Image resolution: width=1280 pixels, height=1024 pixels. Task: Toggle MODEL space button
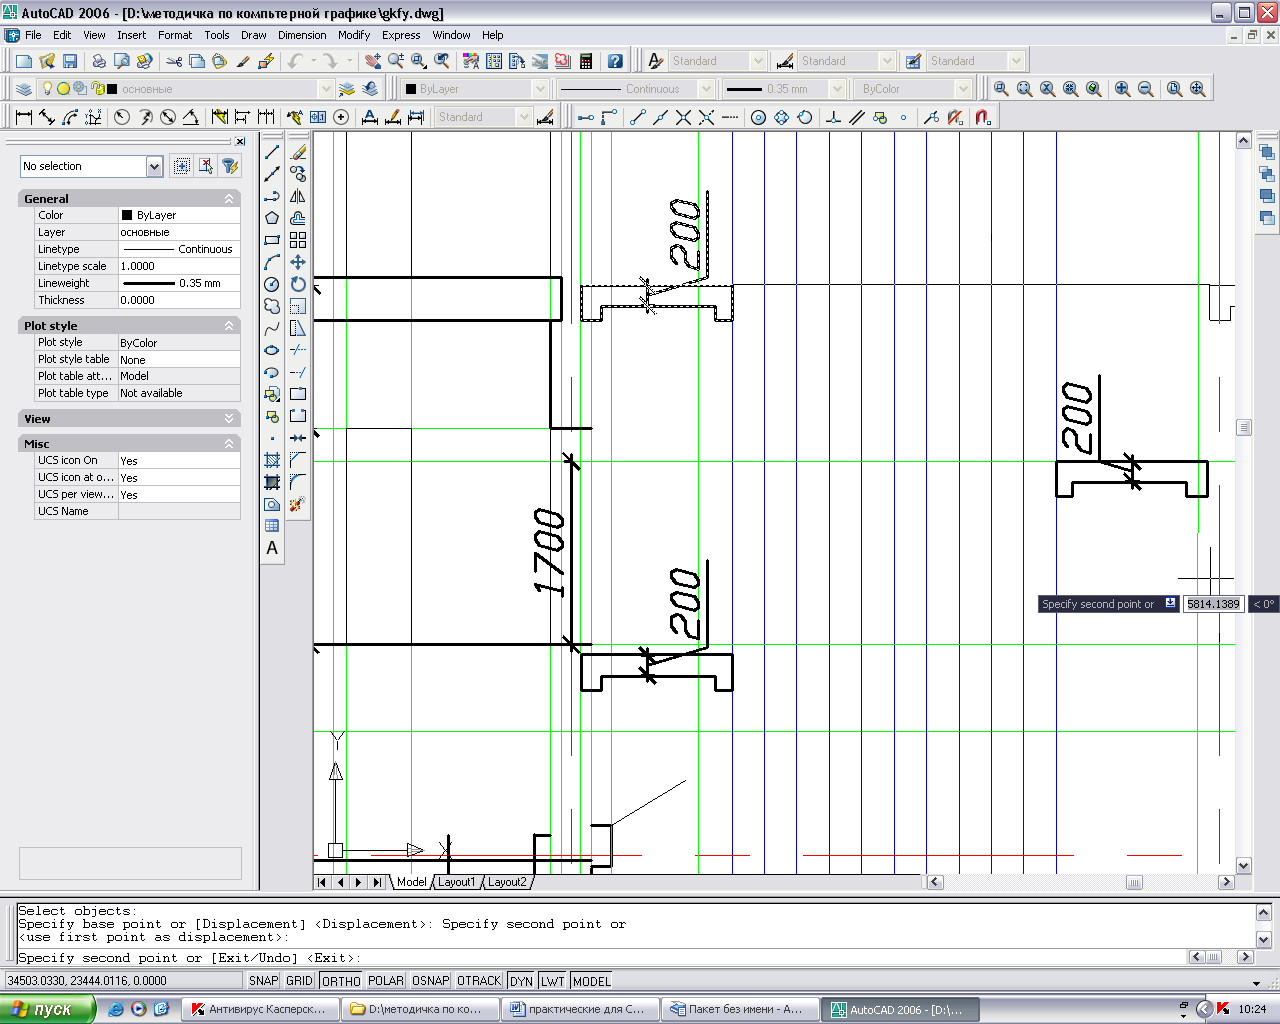pyautogui.click(x=592, y=981)
